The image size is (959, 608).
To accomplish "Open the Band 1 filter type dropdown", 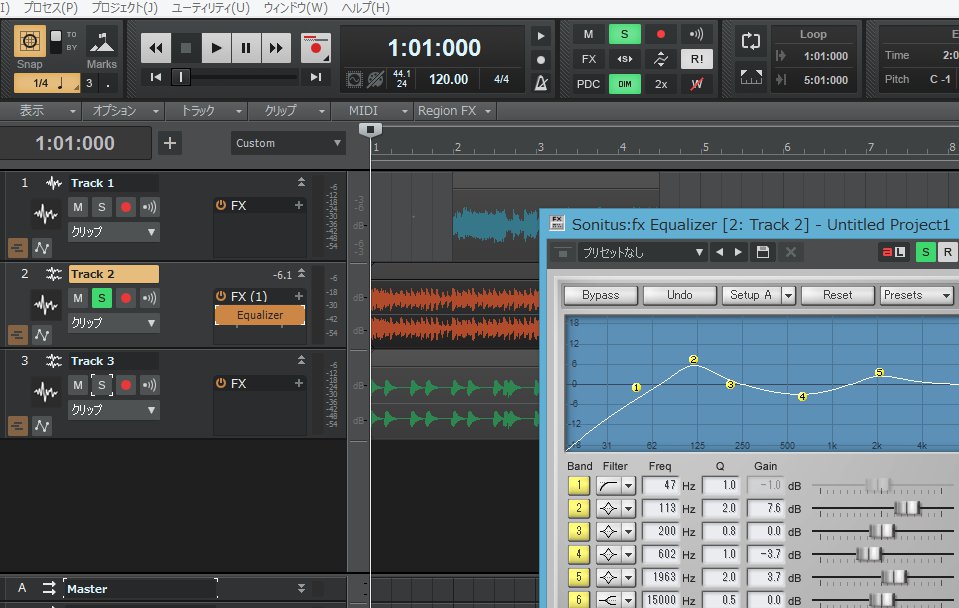I will click(x=628, y=486).
